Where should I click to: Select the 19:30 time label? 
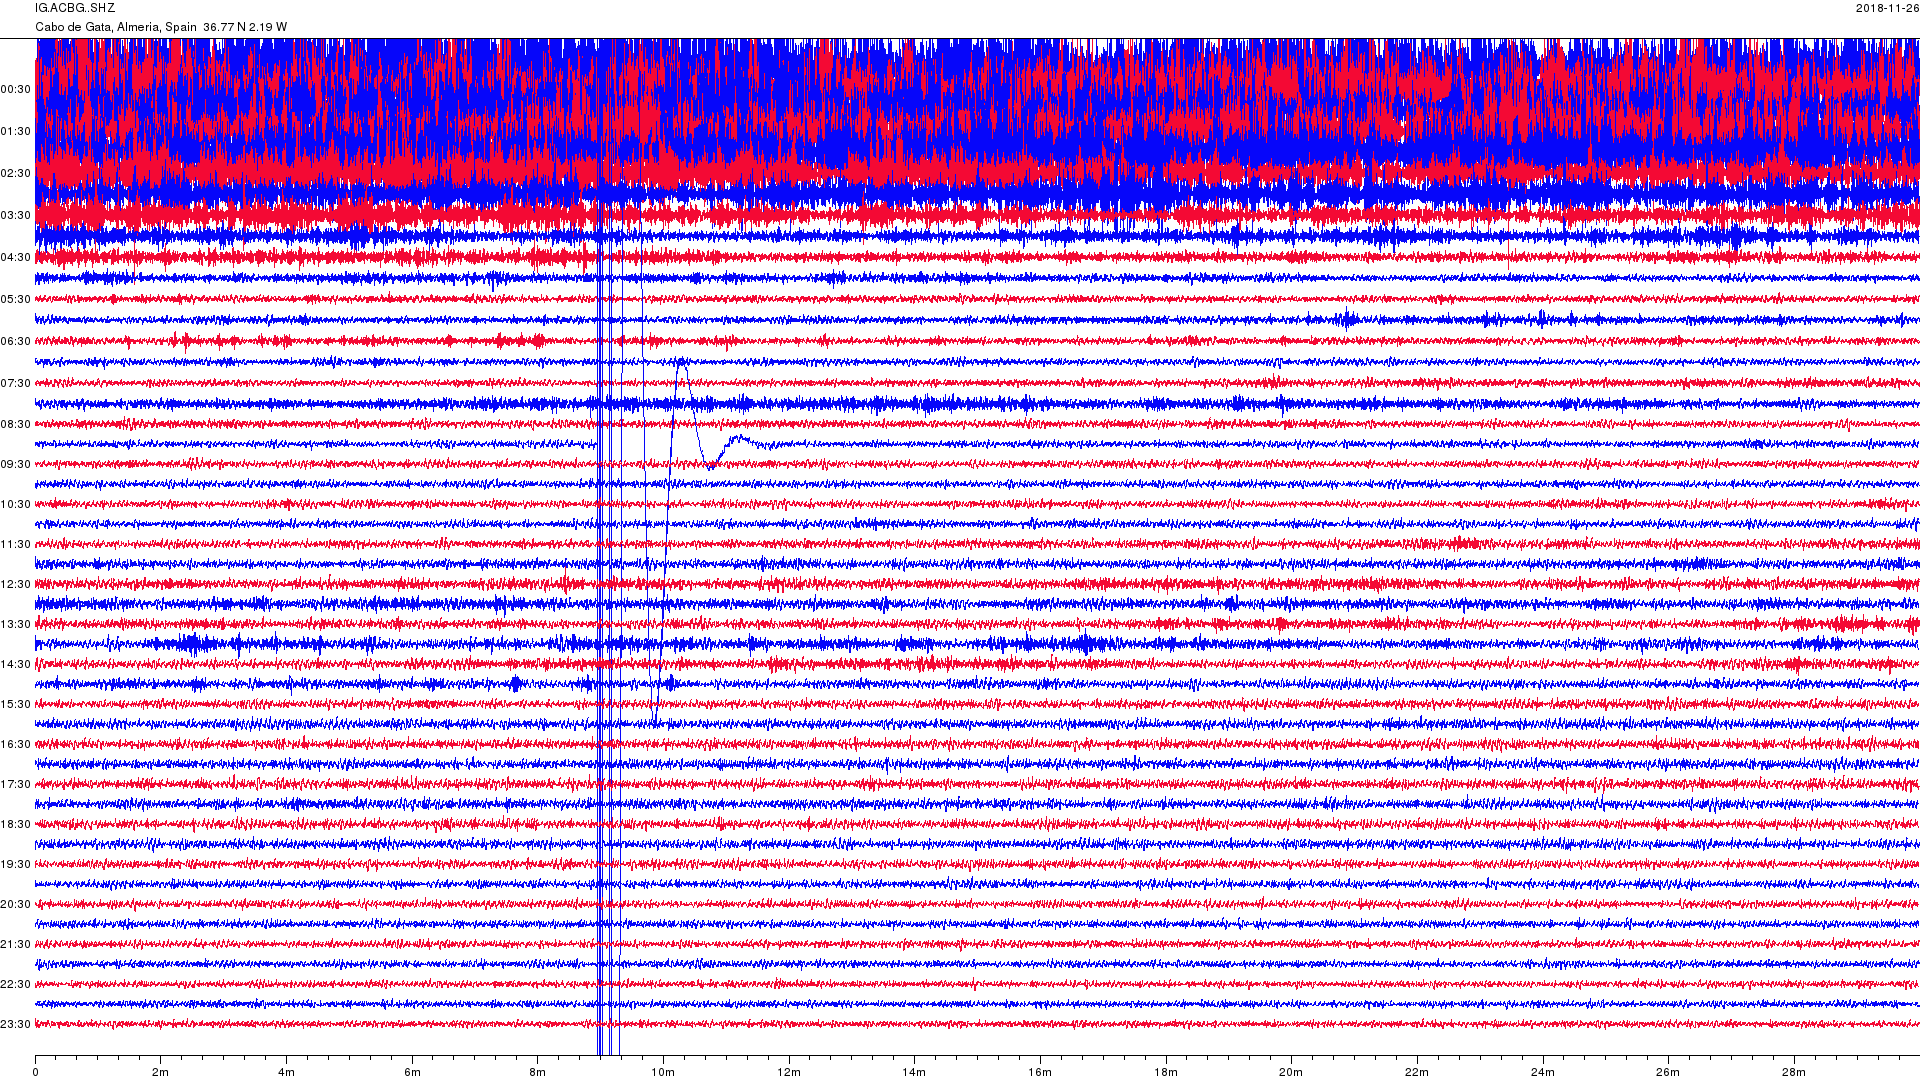tap(15, 865)
